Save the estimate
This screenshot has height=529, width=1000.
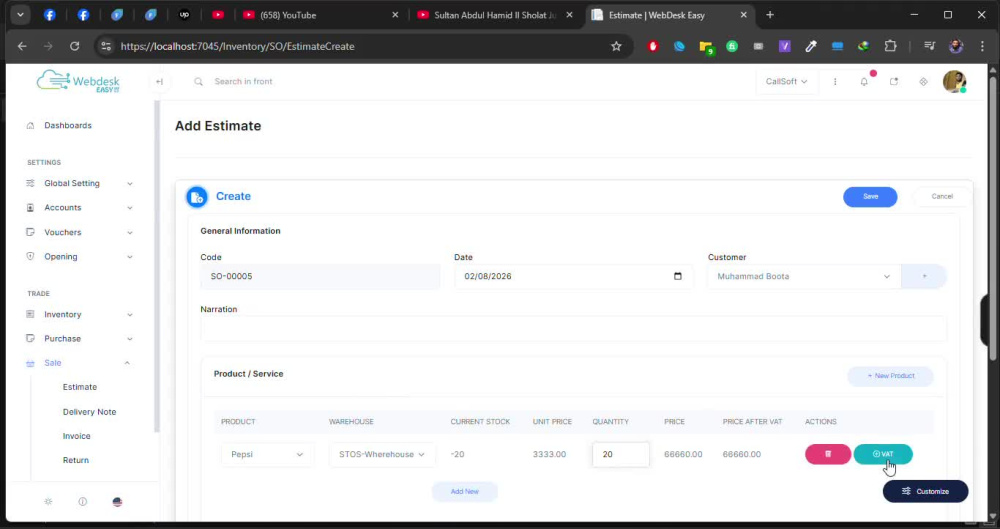tap(870, 197)
